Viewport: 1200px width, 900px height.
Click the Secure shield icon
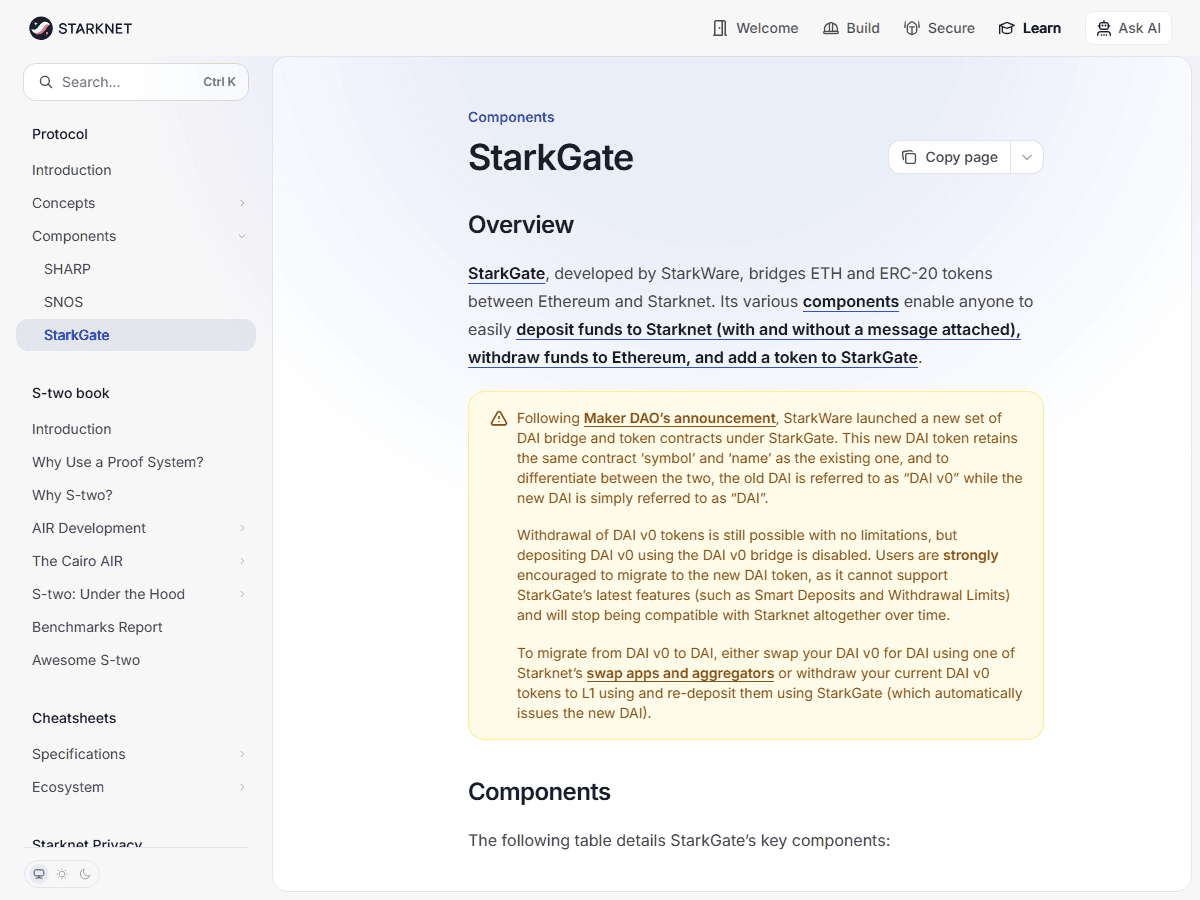(x=911, y=28)
